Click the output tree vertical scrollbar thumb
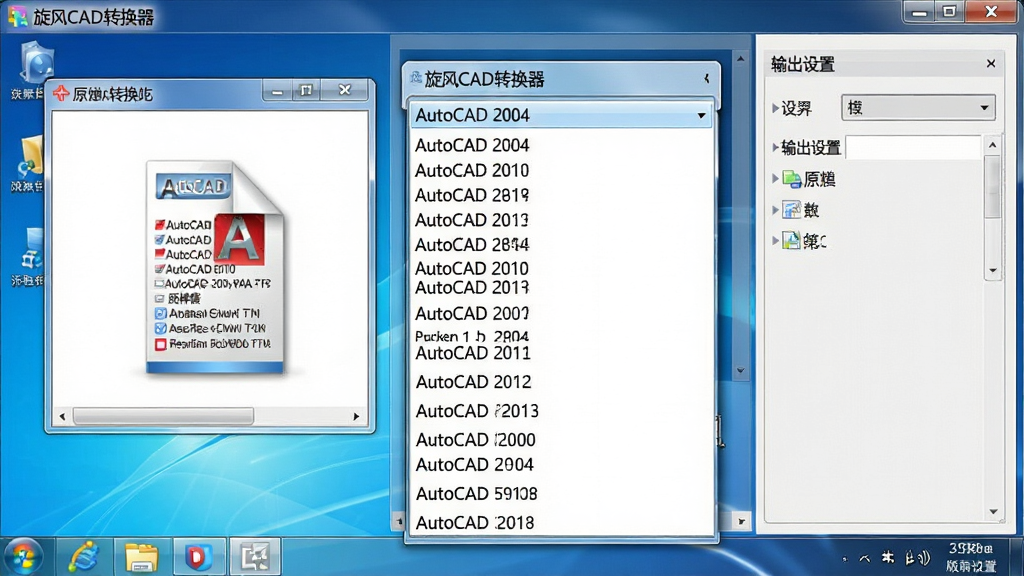 pos(993,187)
